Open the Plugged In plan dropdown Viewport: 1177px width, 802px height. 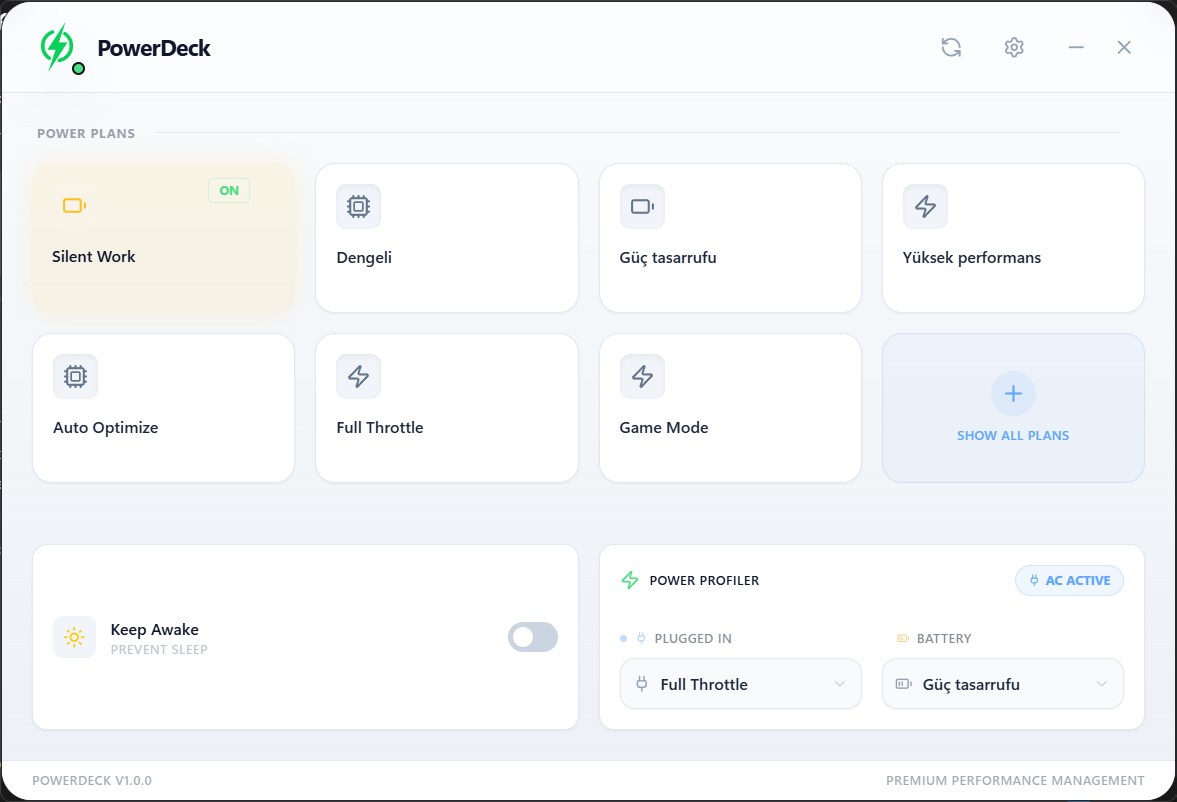741,683
